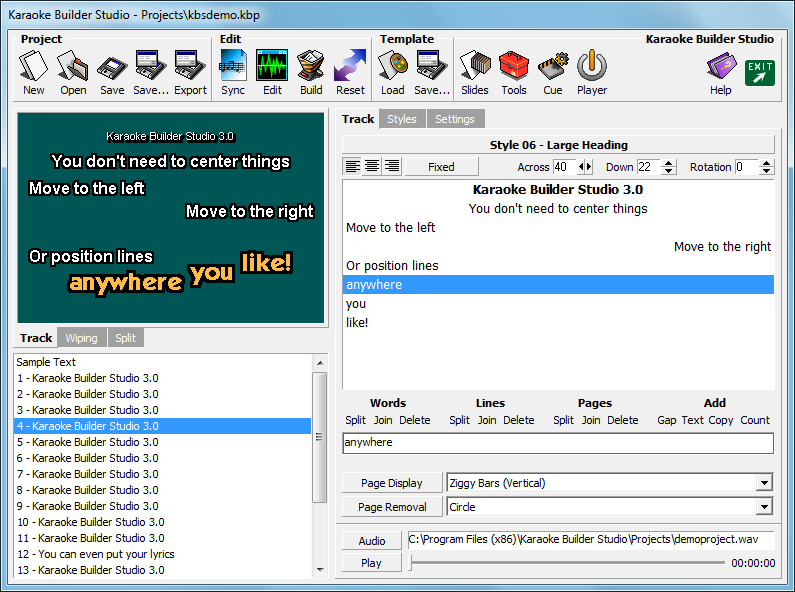Click Lines Join

click(x=487, y=420)
